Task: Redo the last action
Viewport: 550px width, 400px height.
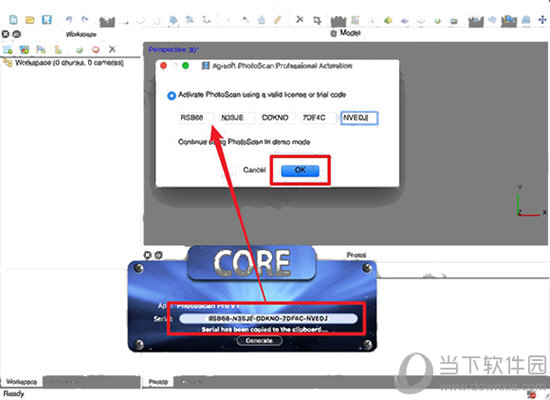Action: pos(85,20)
